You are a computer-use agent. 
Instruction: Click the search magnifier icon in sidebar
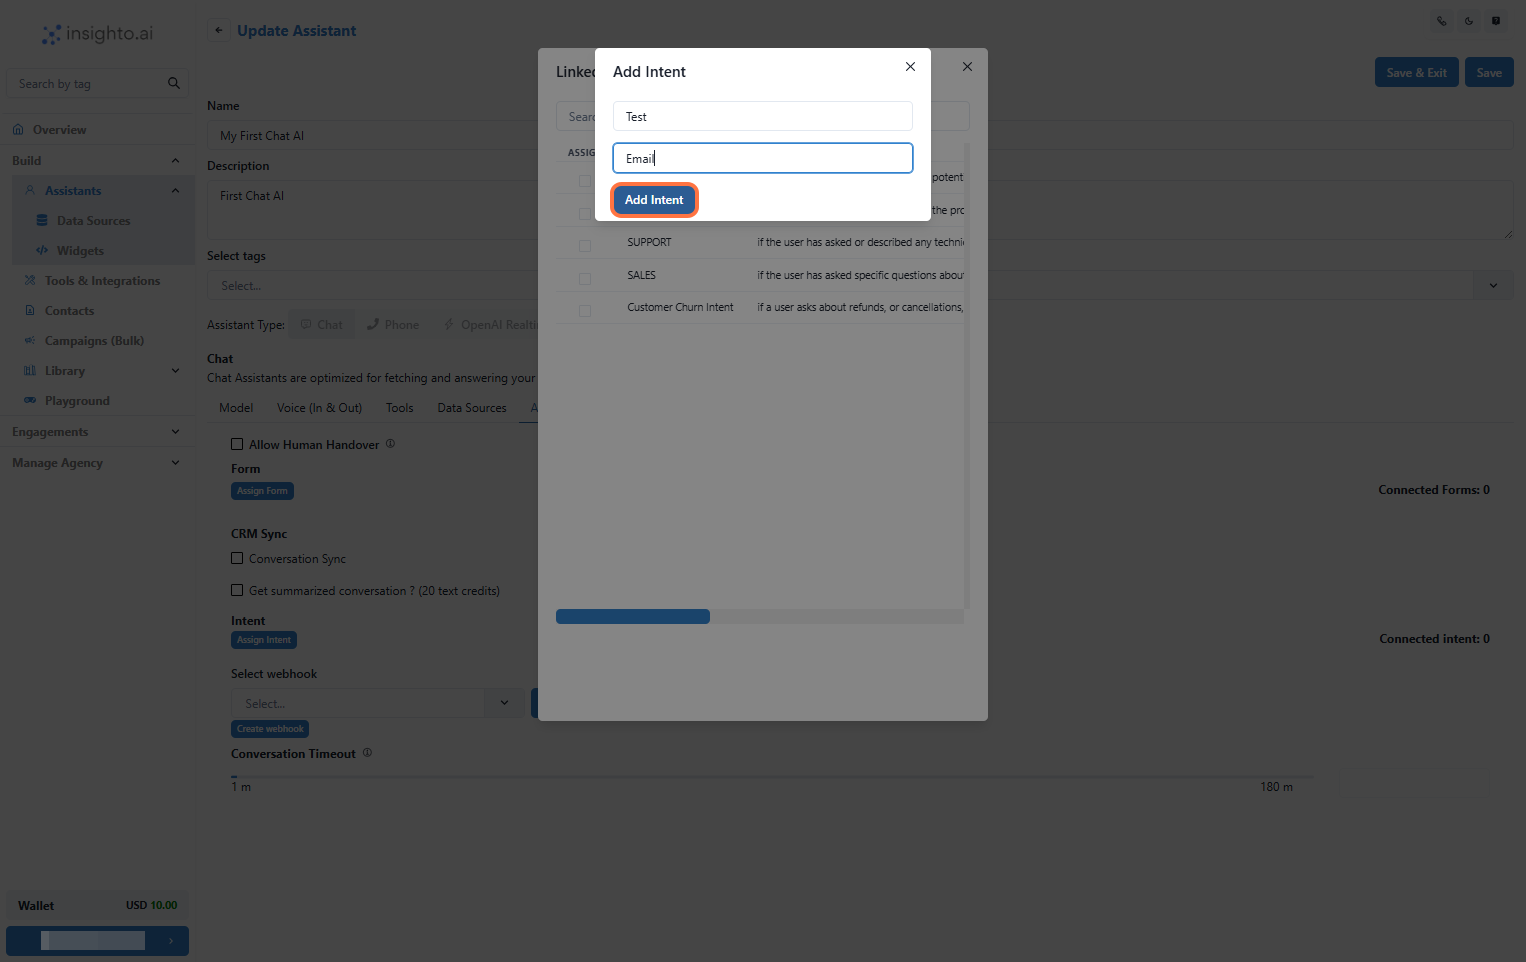tap(174, 83)
